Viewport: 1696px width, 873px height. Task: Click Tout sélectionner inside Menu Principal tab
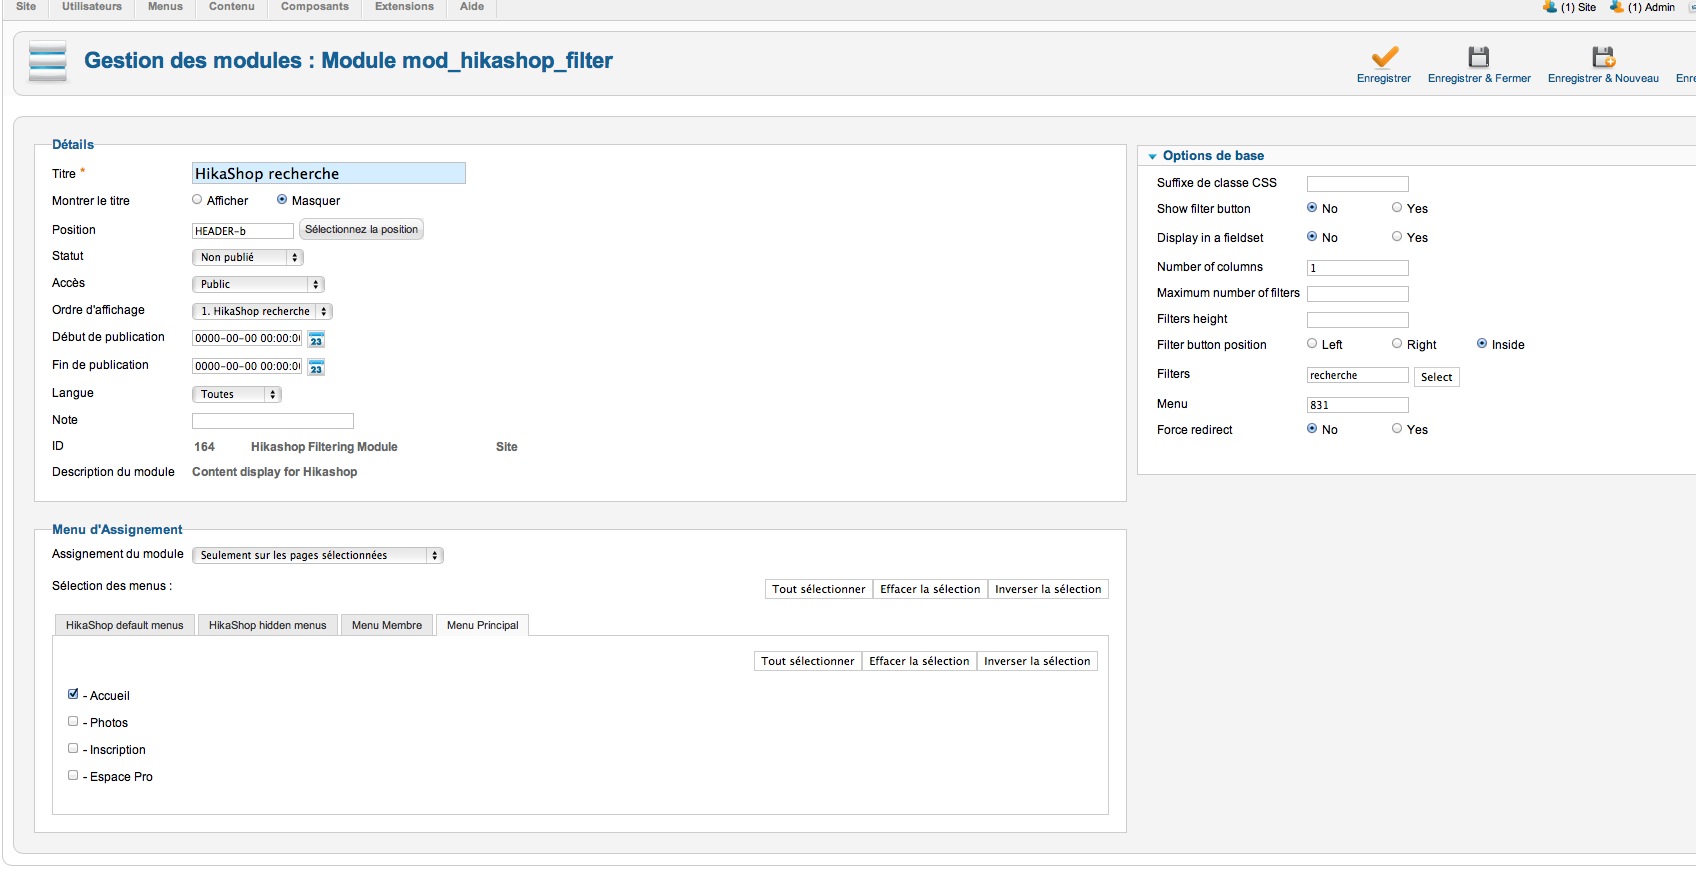(808, 661)
